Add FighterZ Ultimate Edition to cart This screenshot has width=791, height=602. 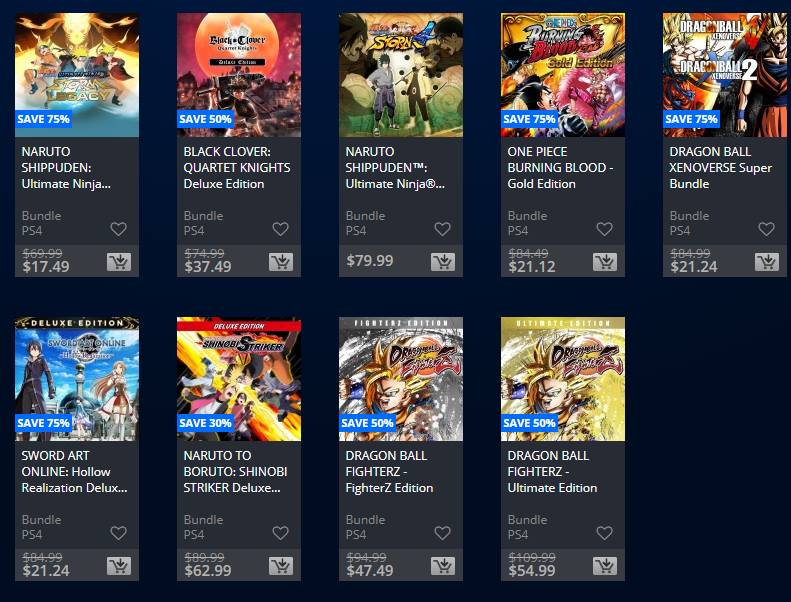[605, 566]
